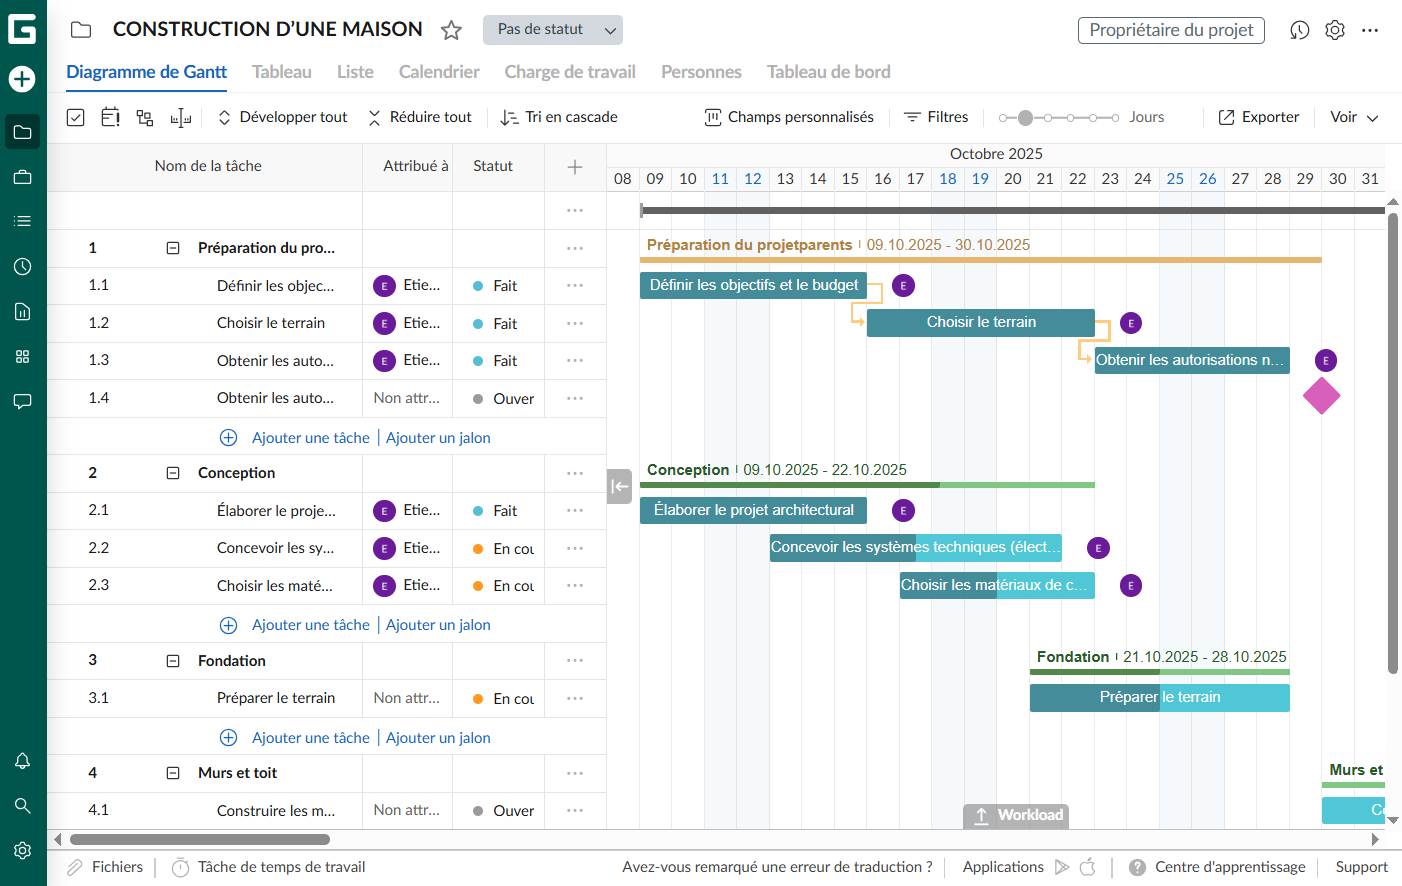Toggle the task checkbox display icon in toolbar
This screenshot has width=1402, height=886.
coord(75,117)
